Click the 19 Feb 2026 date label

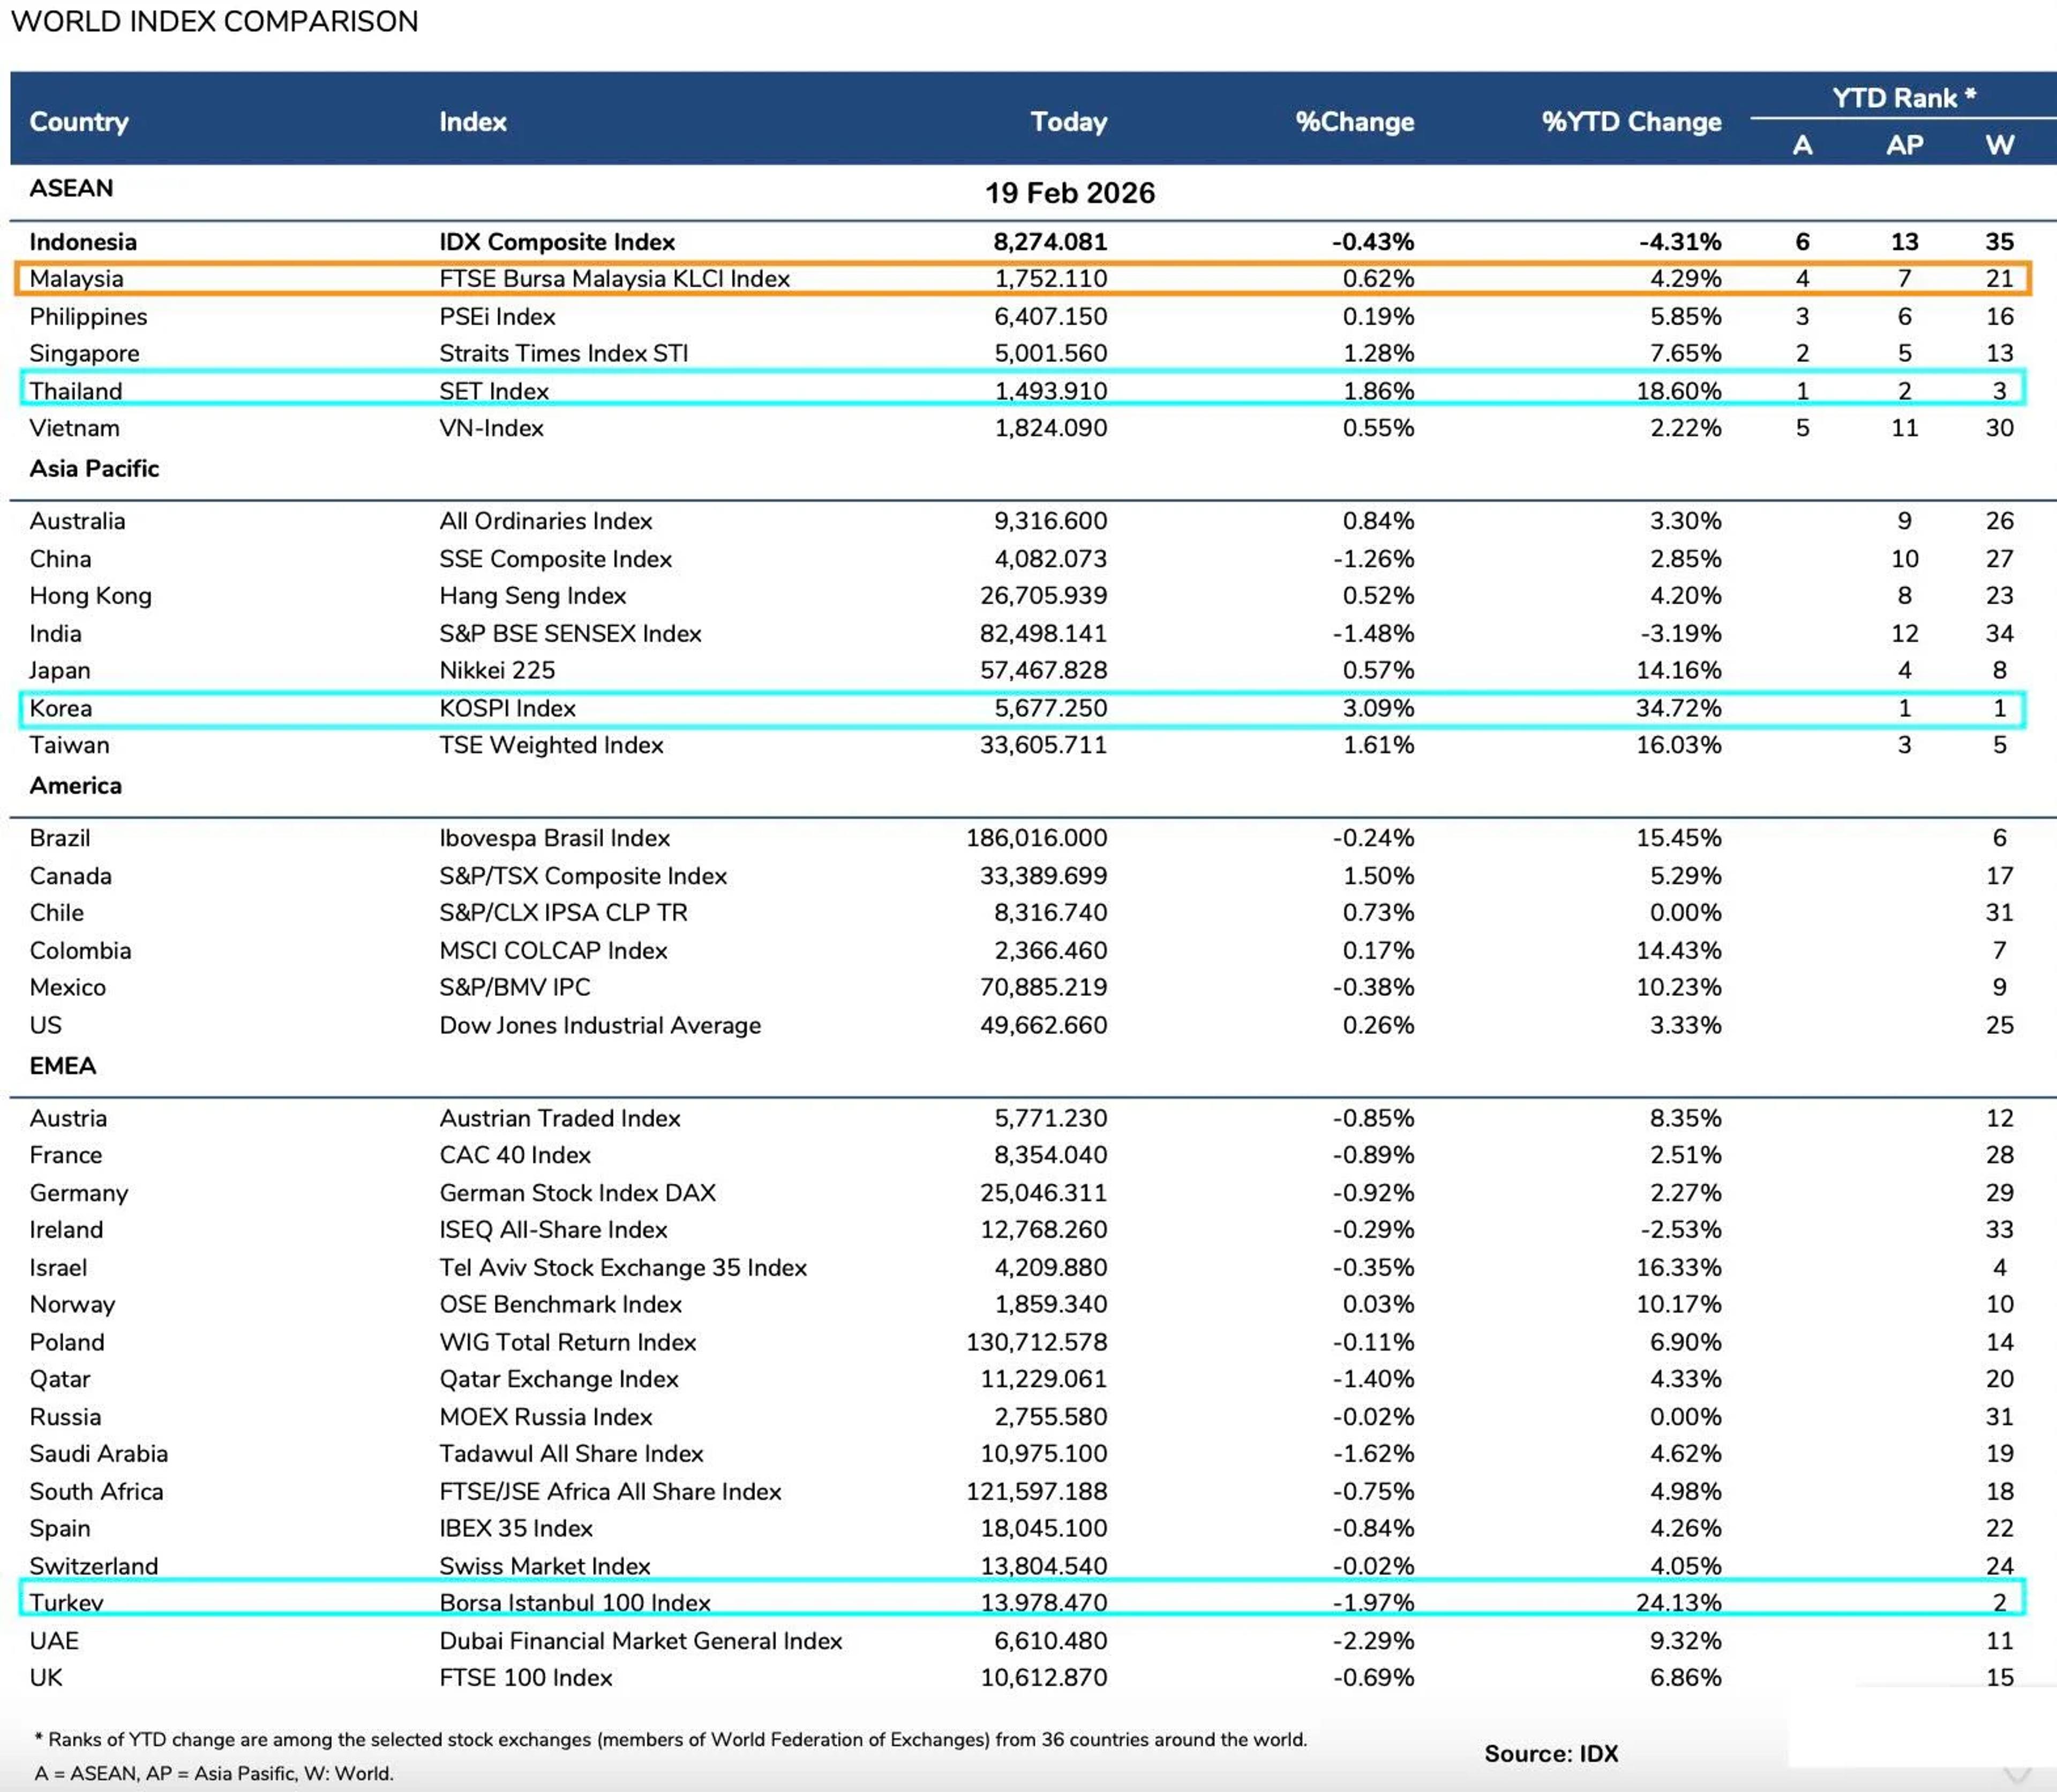coord(1069,193)
